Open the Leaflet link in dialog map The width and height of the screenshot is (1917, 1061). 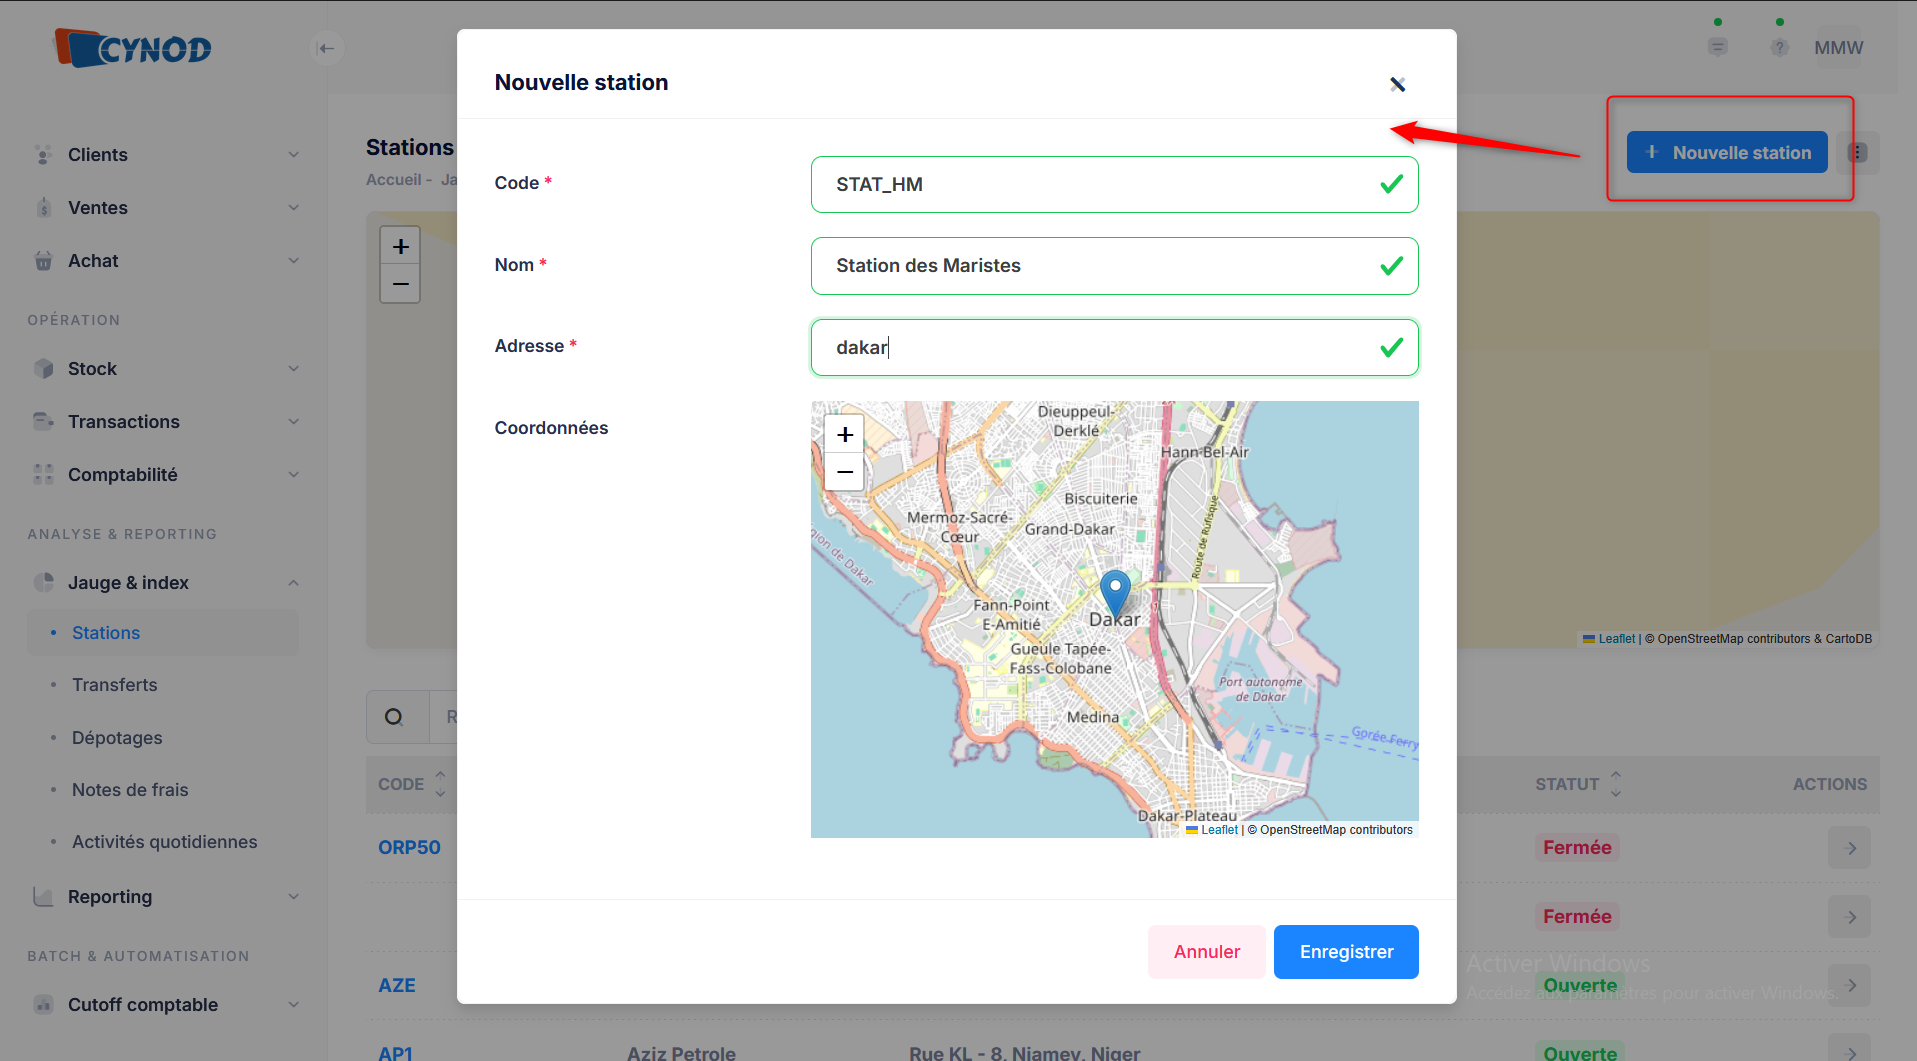point(1219,830)
